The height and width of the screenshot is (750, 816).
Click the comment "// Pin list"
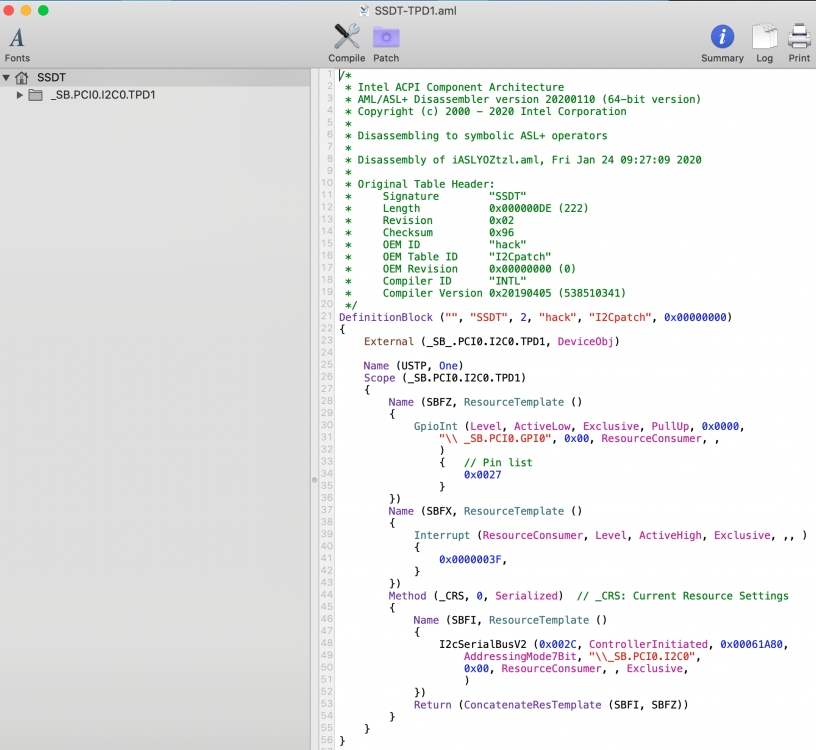(x=498, y=463)
